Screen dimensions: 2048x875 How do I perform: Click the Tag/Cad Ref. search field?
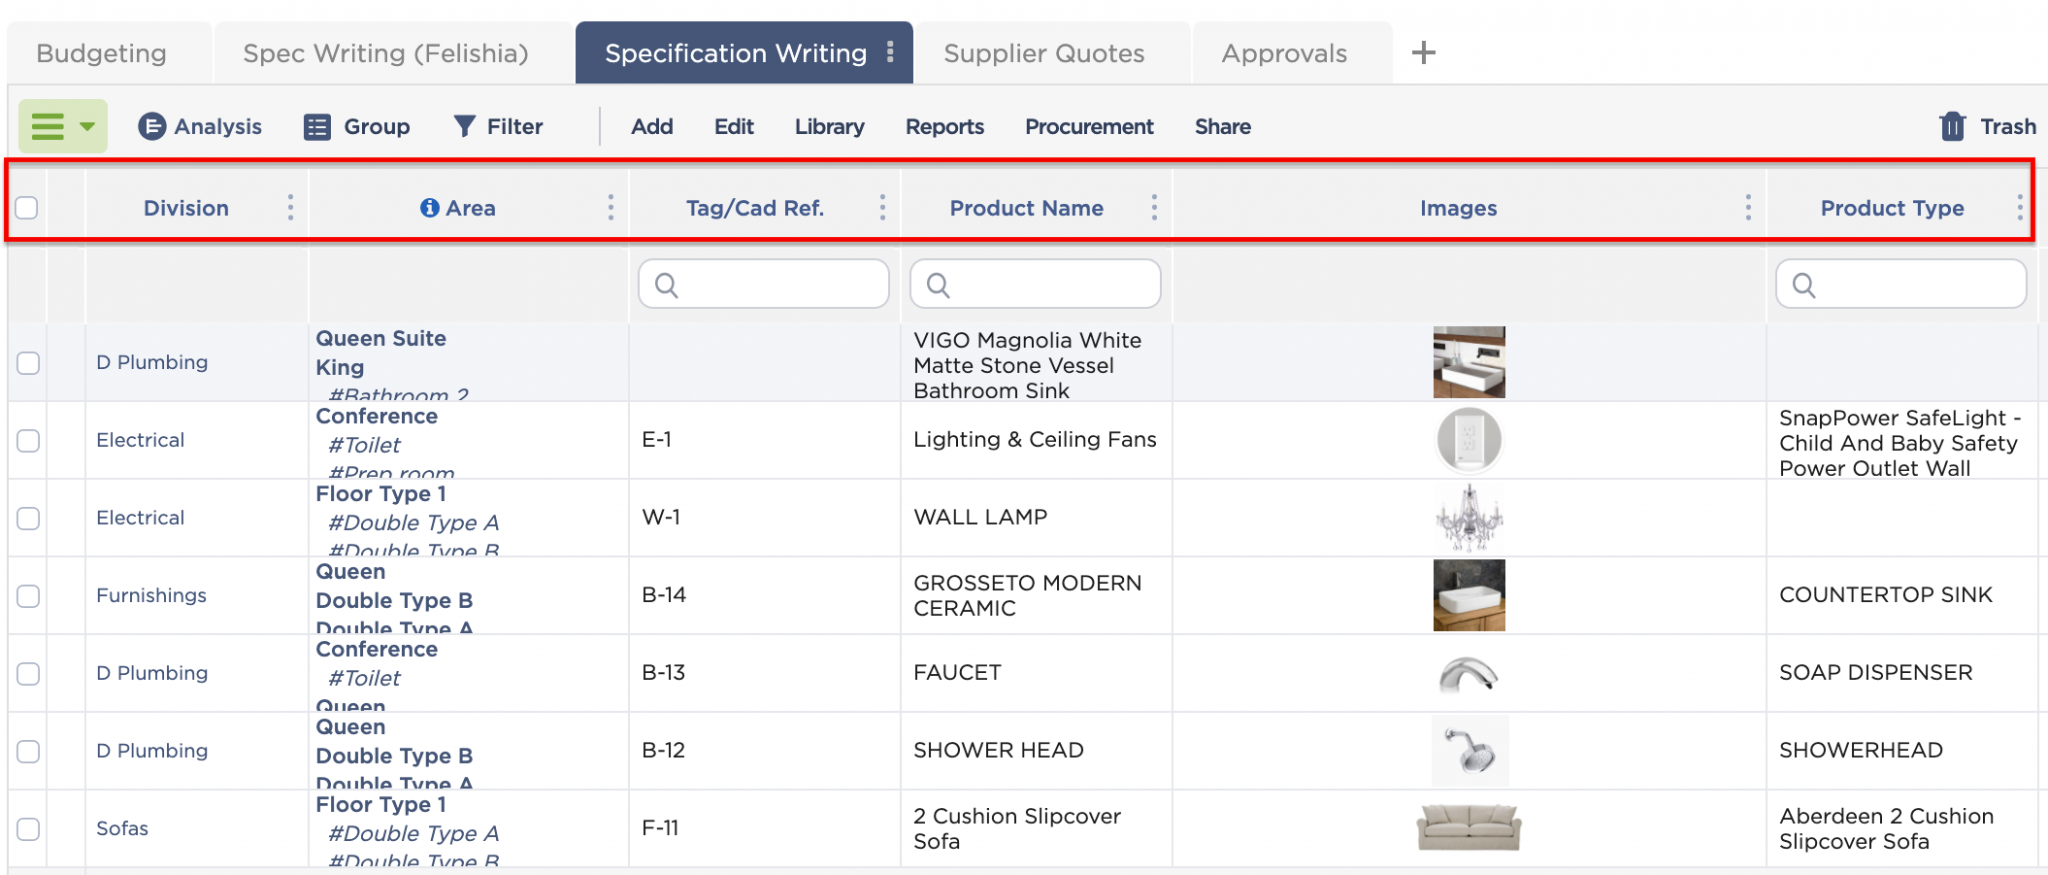[x=775, y=285]
